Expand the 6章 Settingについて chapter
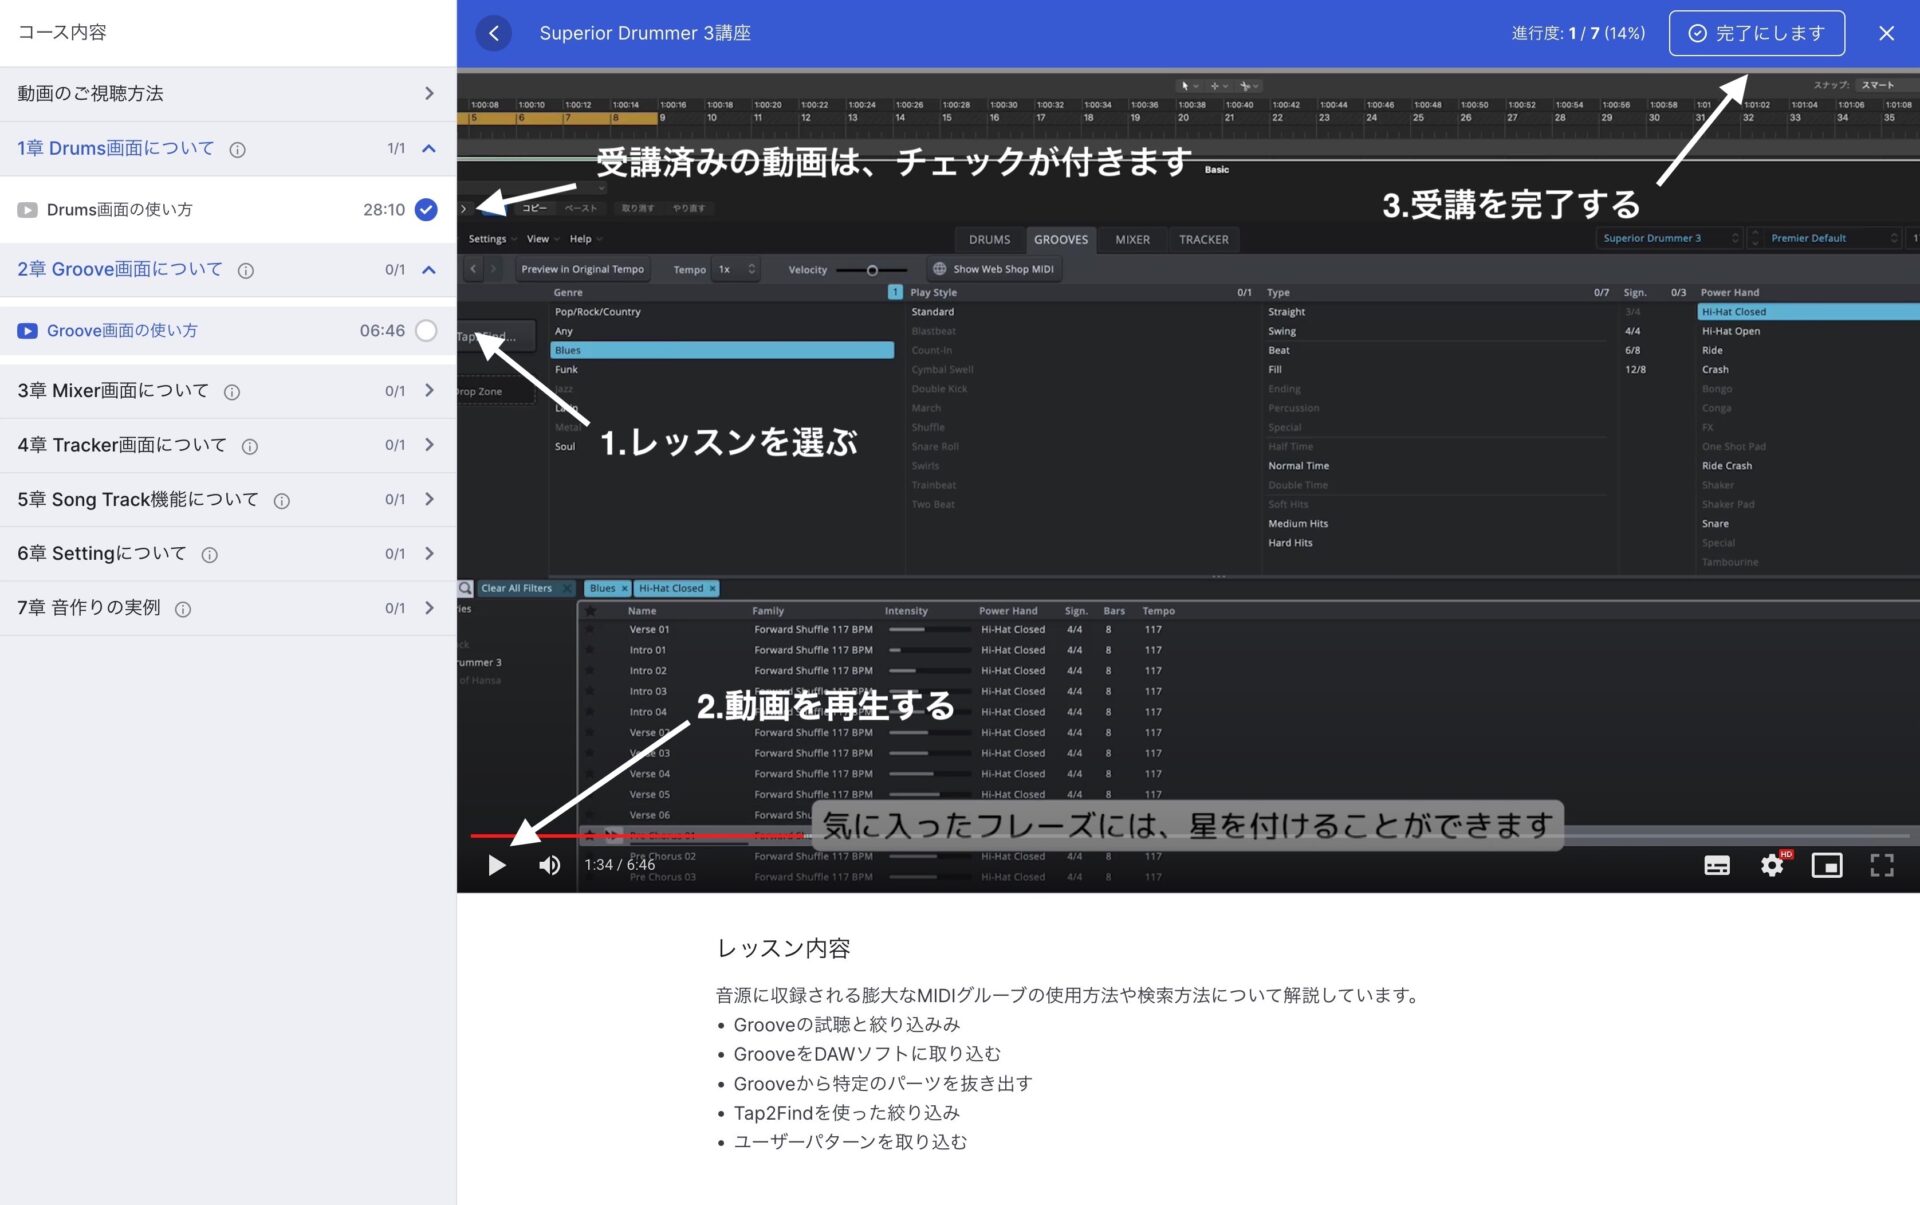The image size is (1920, 1205). coord(429,554)
